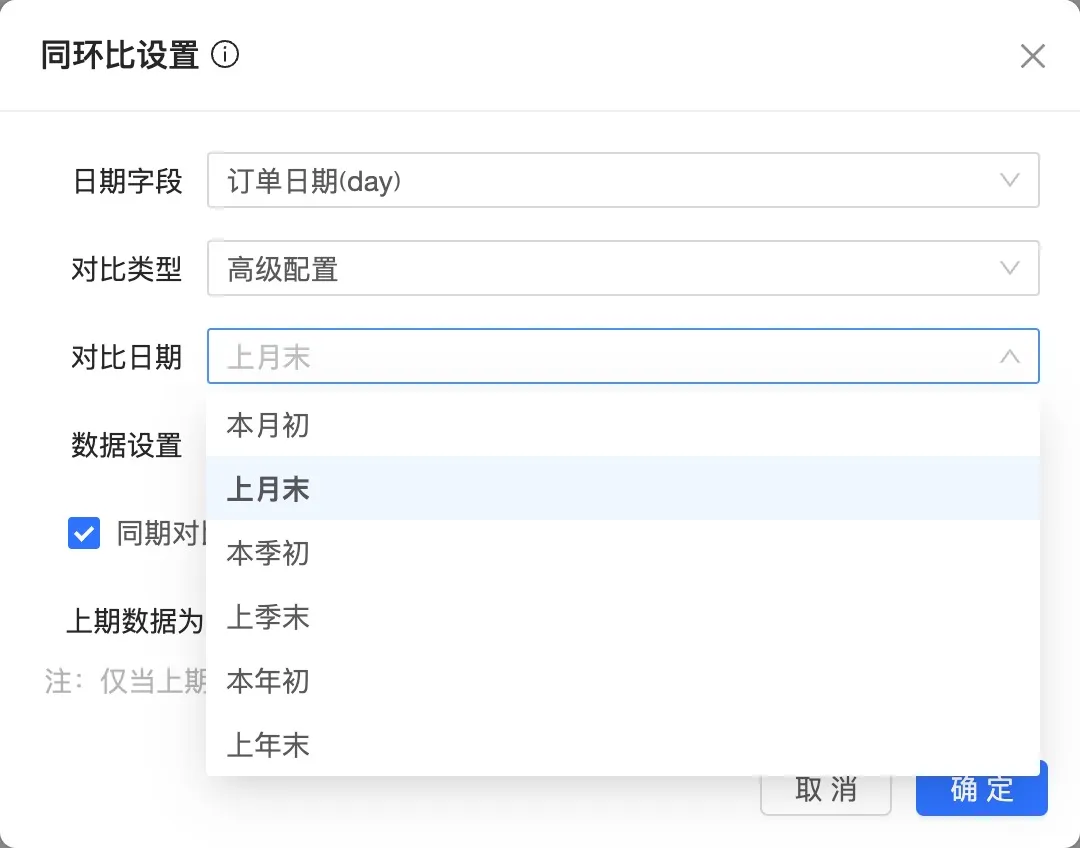Click the 同环比设置 dialog title

(120, 55)
